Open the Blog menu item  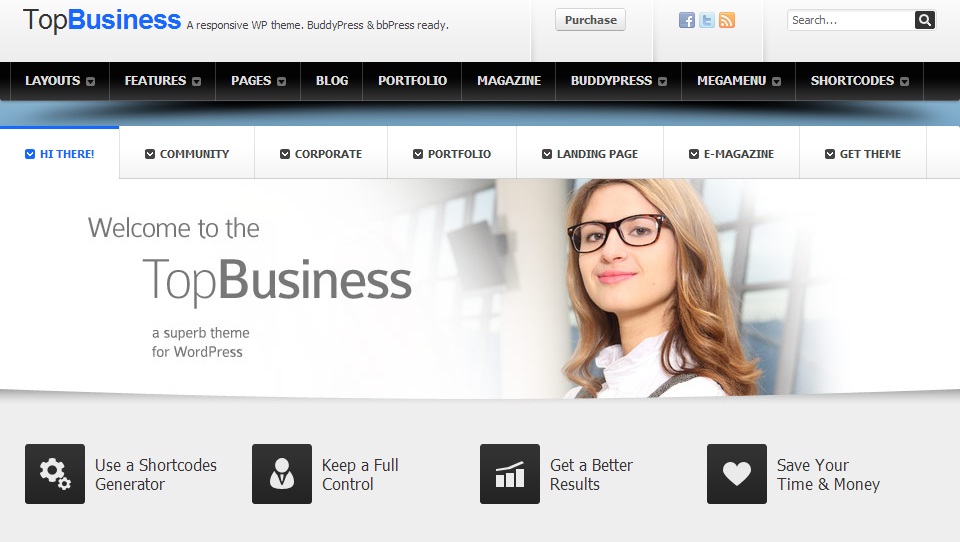point(332,81)
